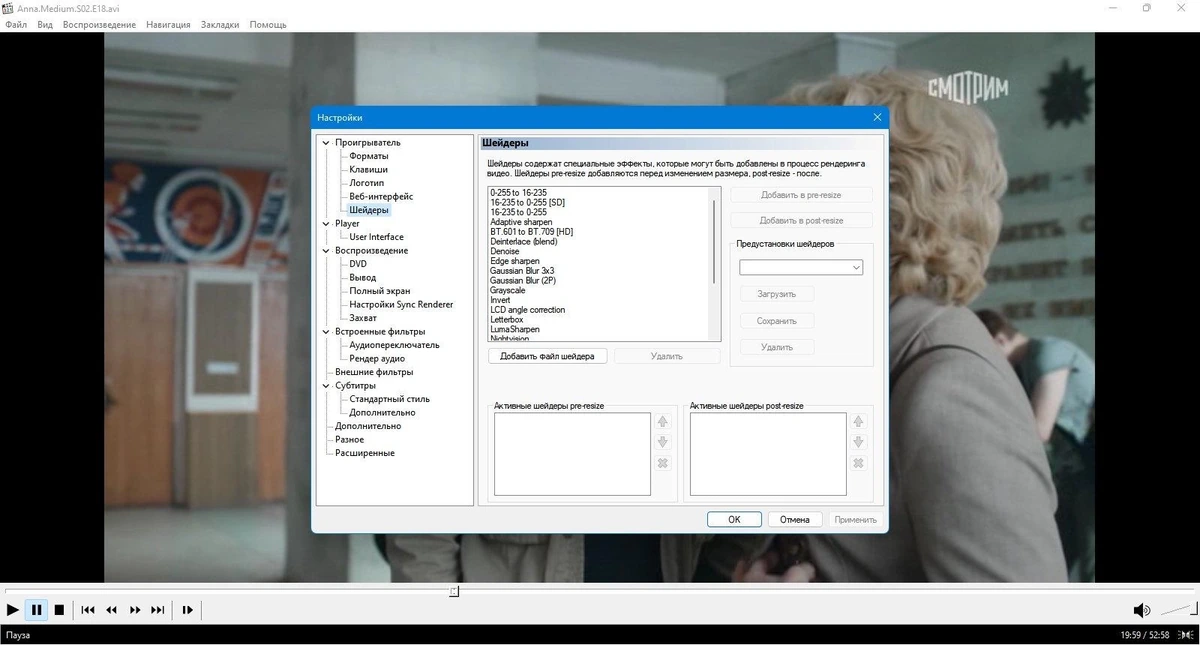Image resolution: width=1200 pixels, height=645 pixels.
Task: Skip to previous file icon
Action: (x=88, y=610)
